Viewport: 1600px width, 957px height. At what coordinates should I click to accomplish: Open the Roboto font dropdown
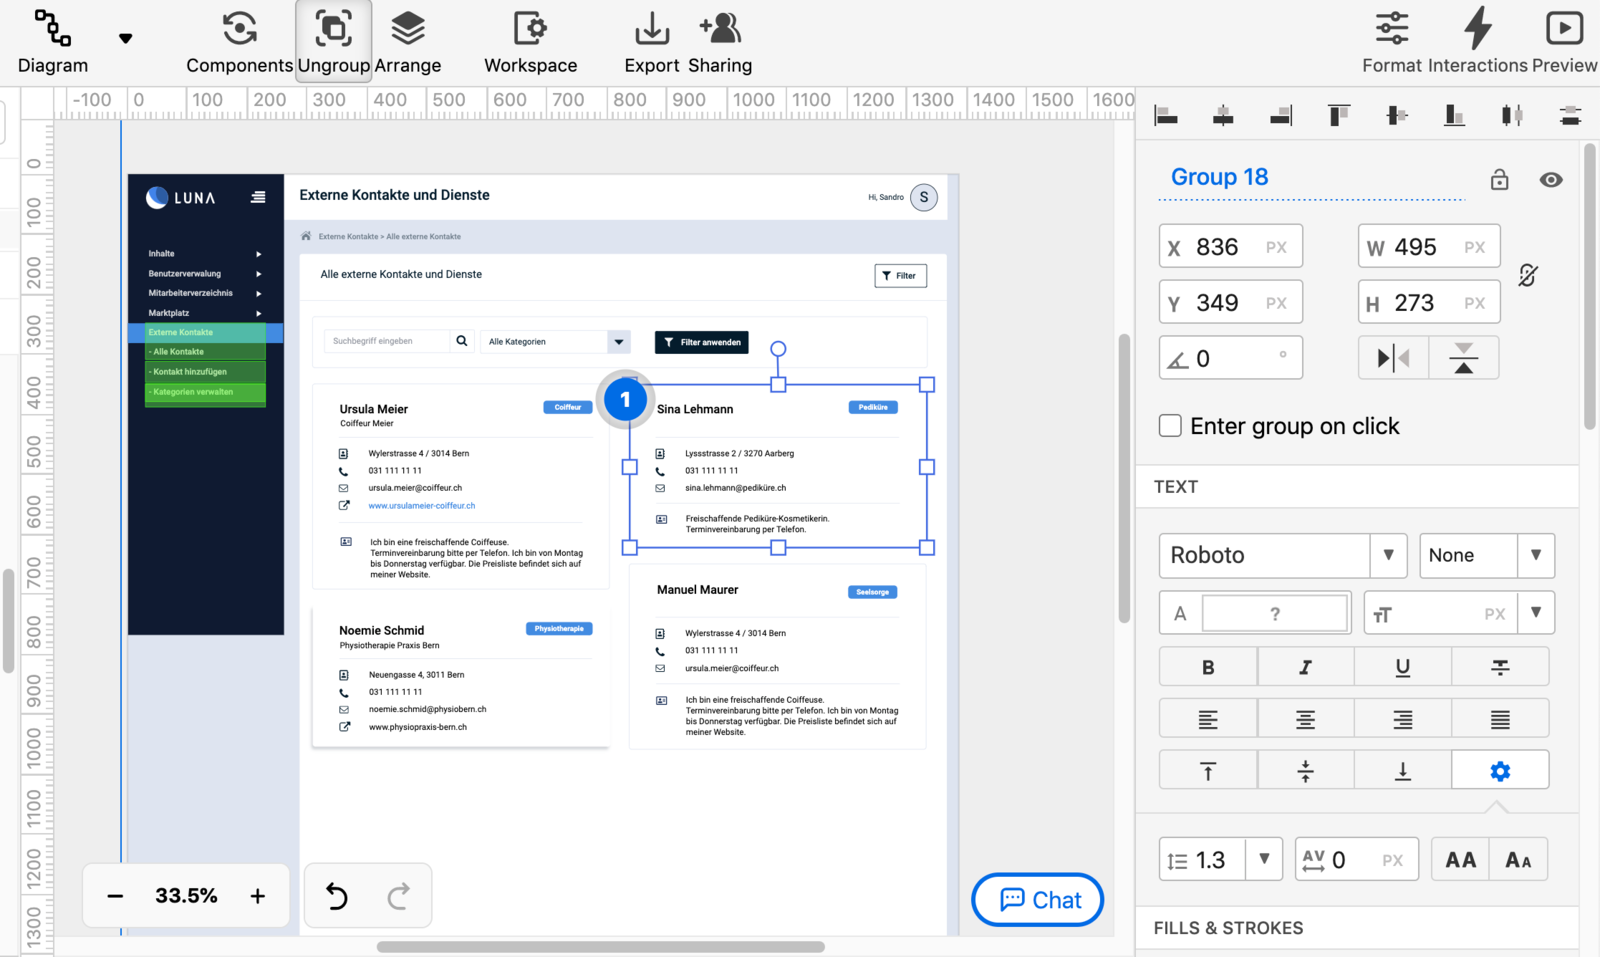pos(1388,556)
